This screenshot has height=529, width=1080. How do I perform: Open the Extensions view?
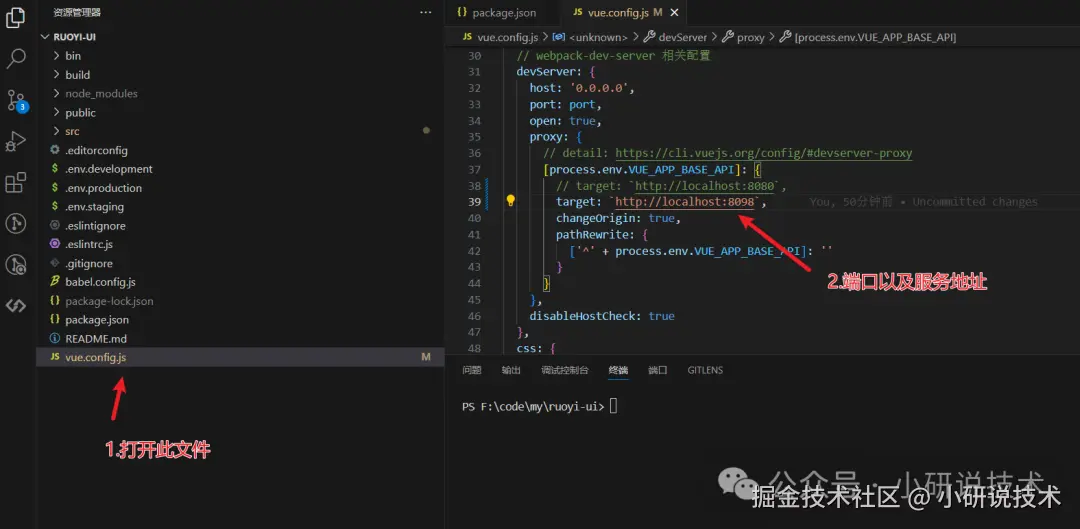pos(16,183)
